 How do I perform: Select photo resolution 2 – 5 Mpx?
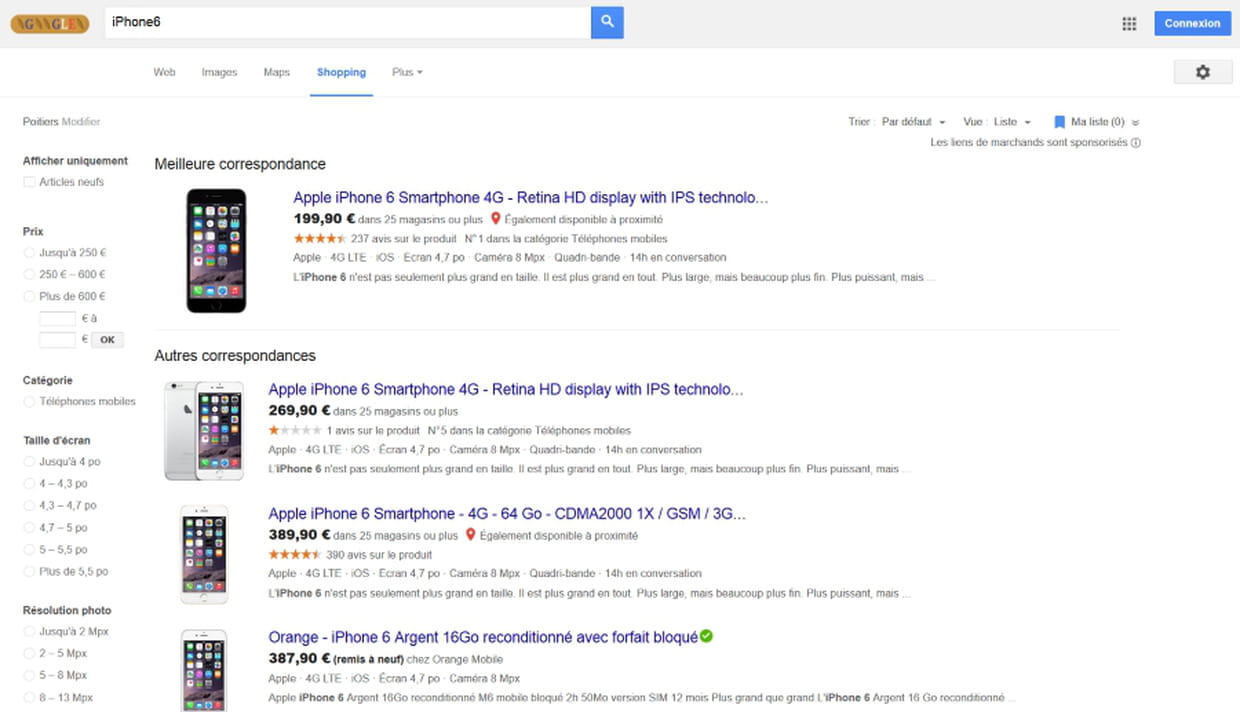[29, 653]
